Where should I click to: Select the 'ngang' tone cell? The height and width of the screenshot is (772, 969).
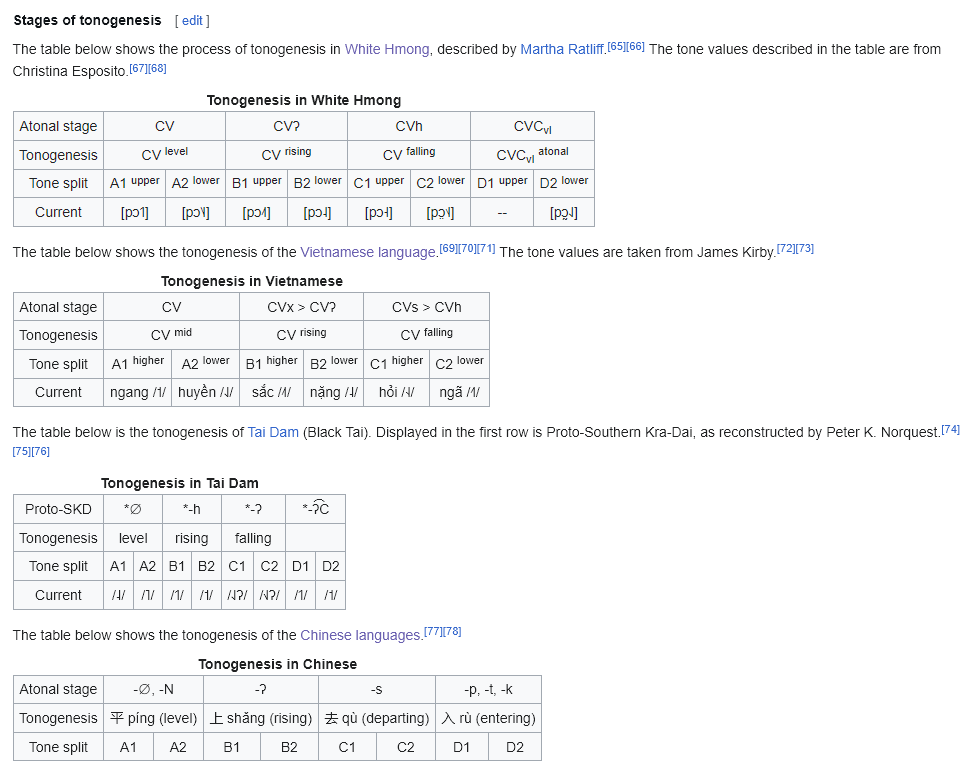click(x=138, y=392)
